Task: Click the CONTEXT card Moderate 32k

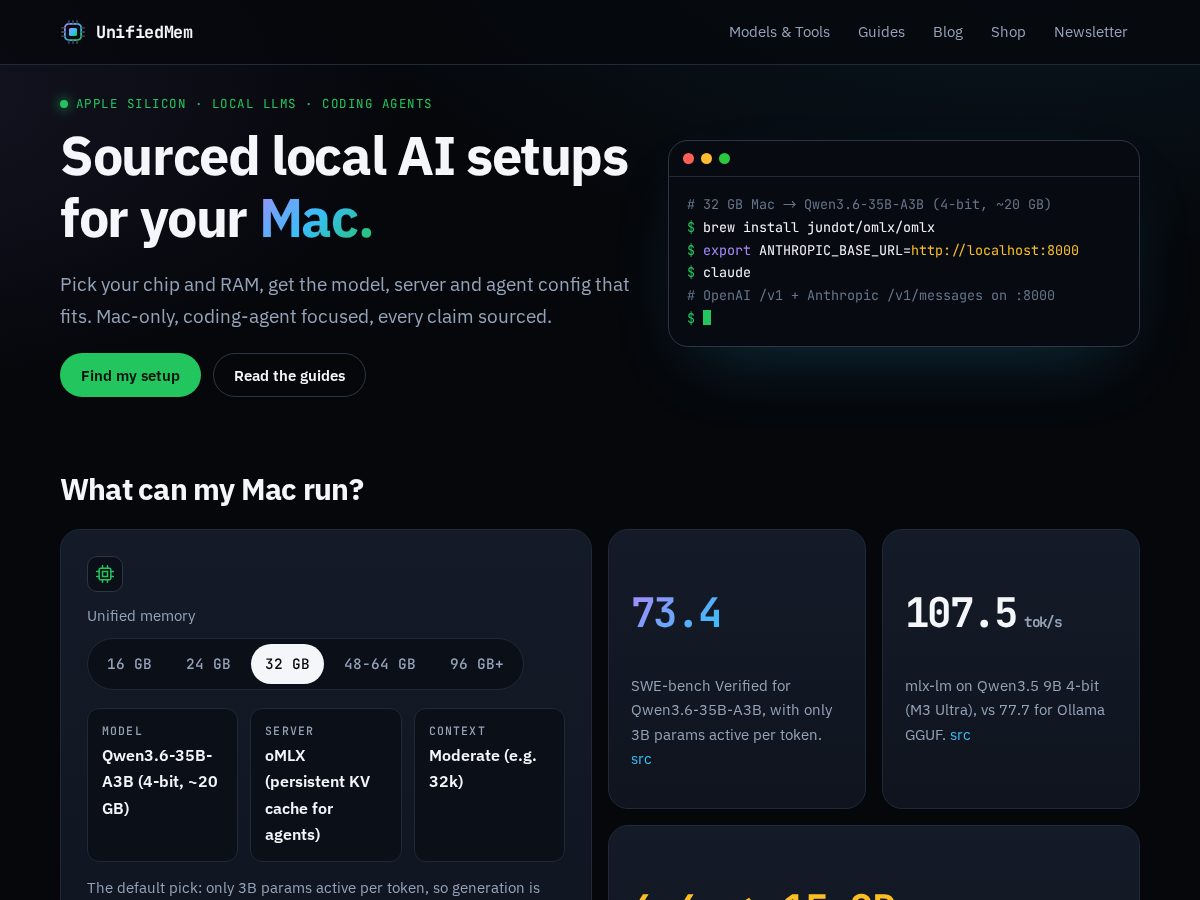Action: (x=489, y=785)
